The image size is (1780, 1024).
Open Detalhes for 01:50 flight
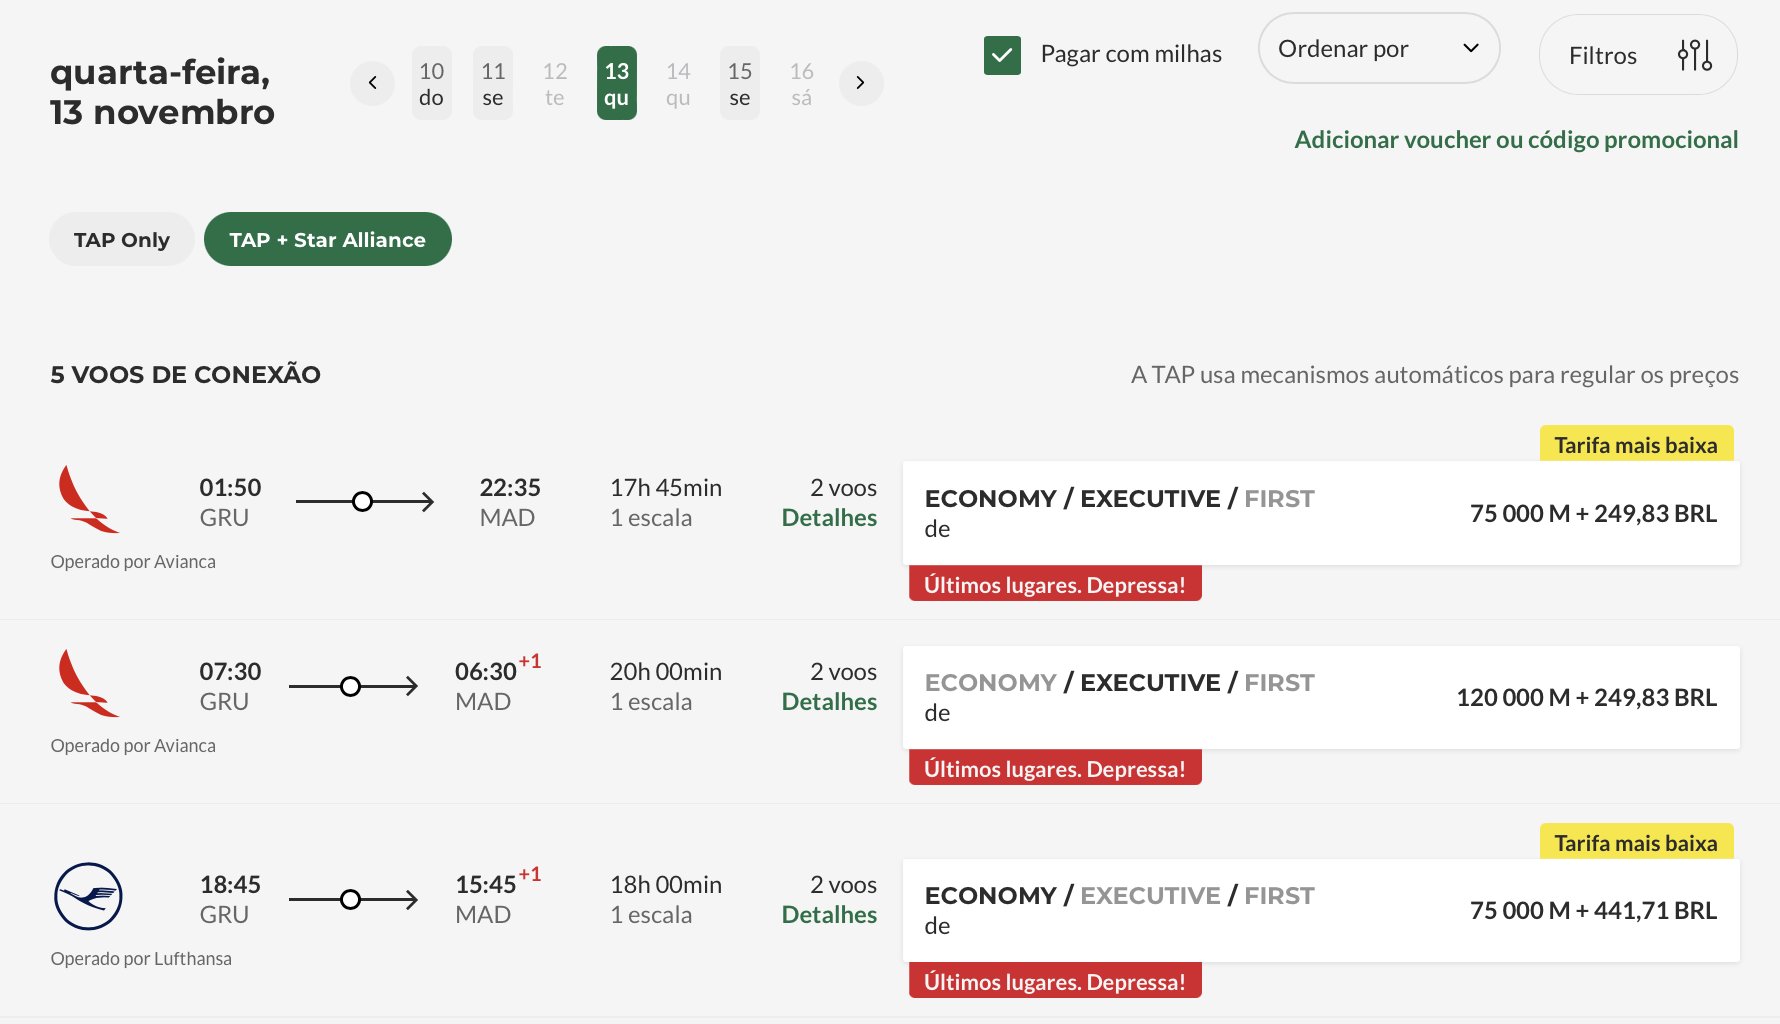829,518
